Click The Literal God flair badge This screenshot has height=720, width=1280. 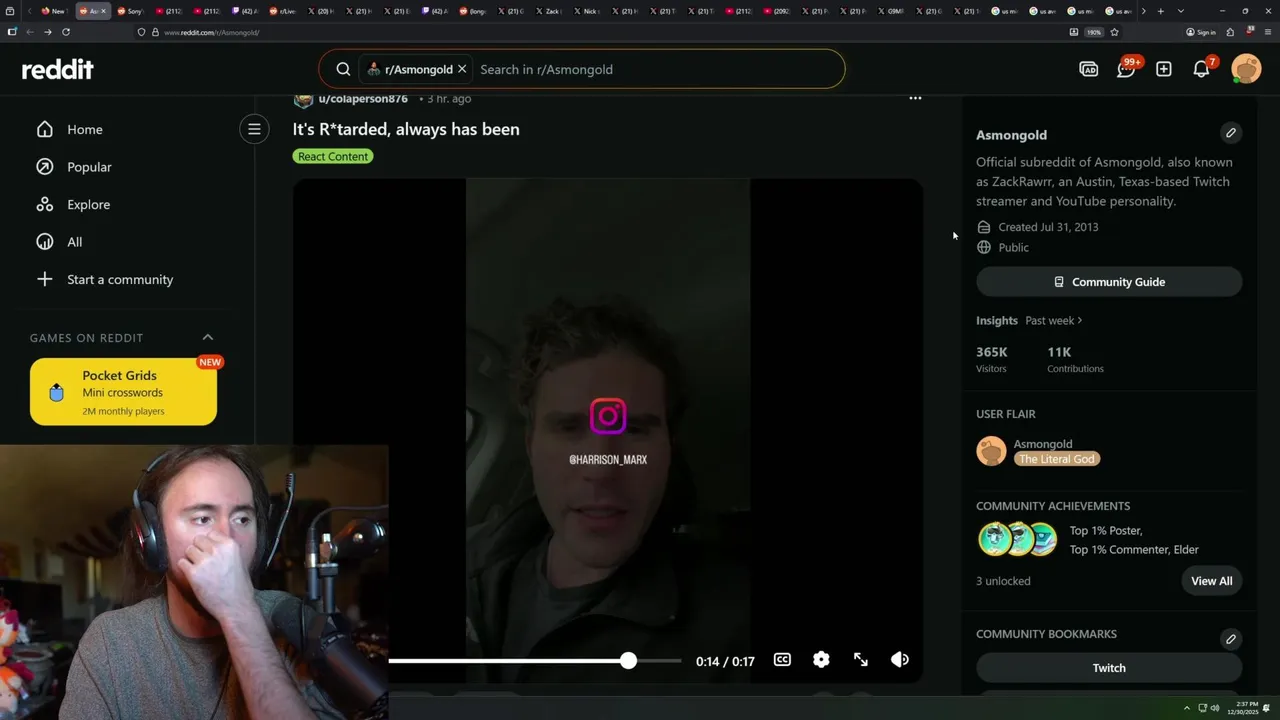[x=1057, y=459]
